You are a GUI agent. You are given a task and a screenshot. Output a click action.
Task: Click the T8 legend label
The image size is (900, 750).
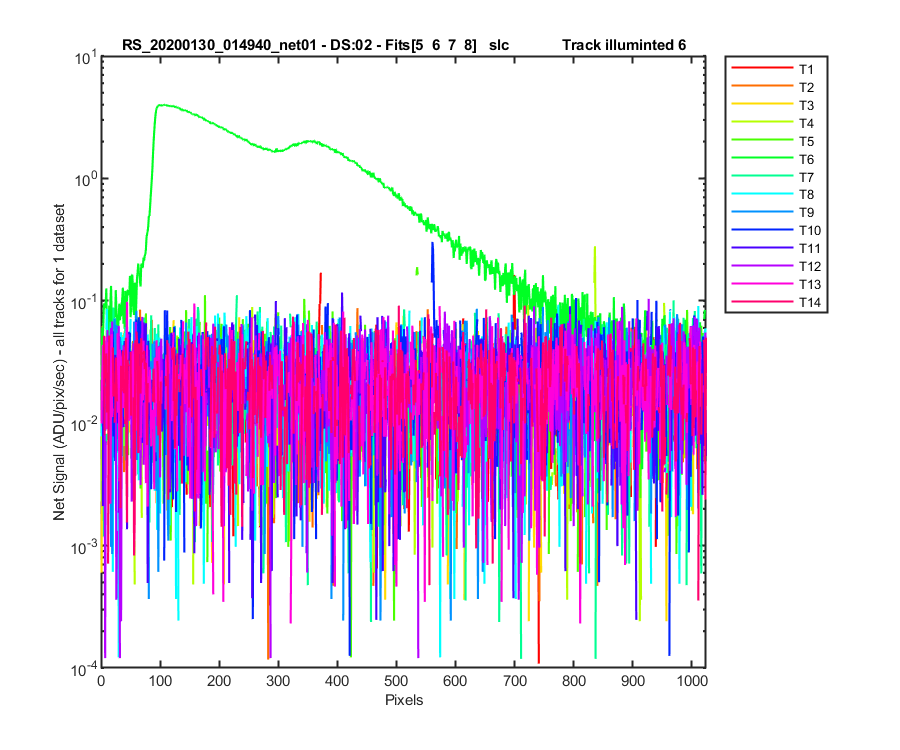click(x=806, y=195)
